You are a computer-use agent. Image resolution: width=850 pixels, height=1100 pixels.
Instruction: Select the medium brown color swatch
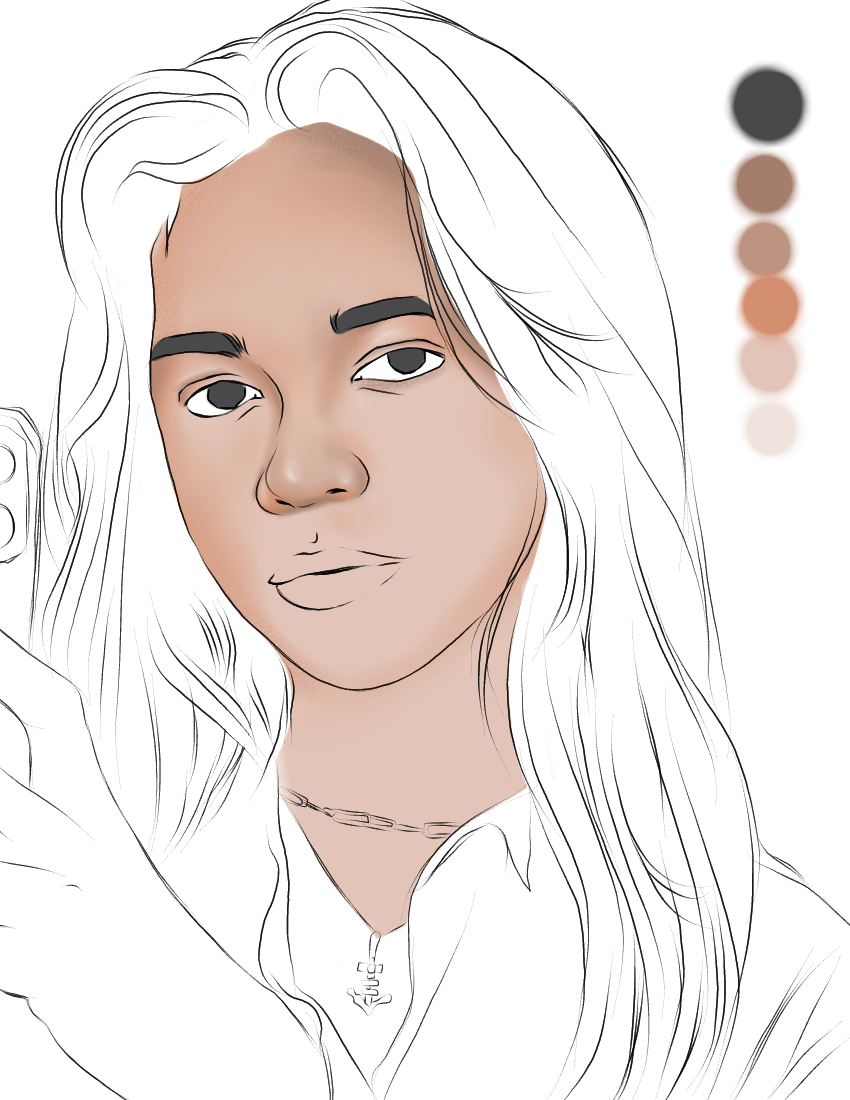click(764, 181)
